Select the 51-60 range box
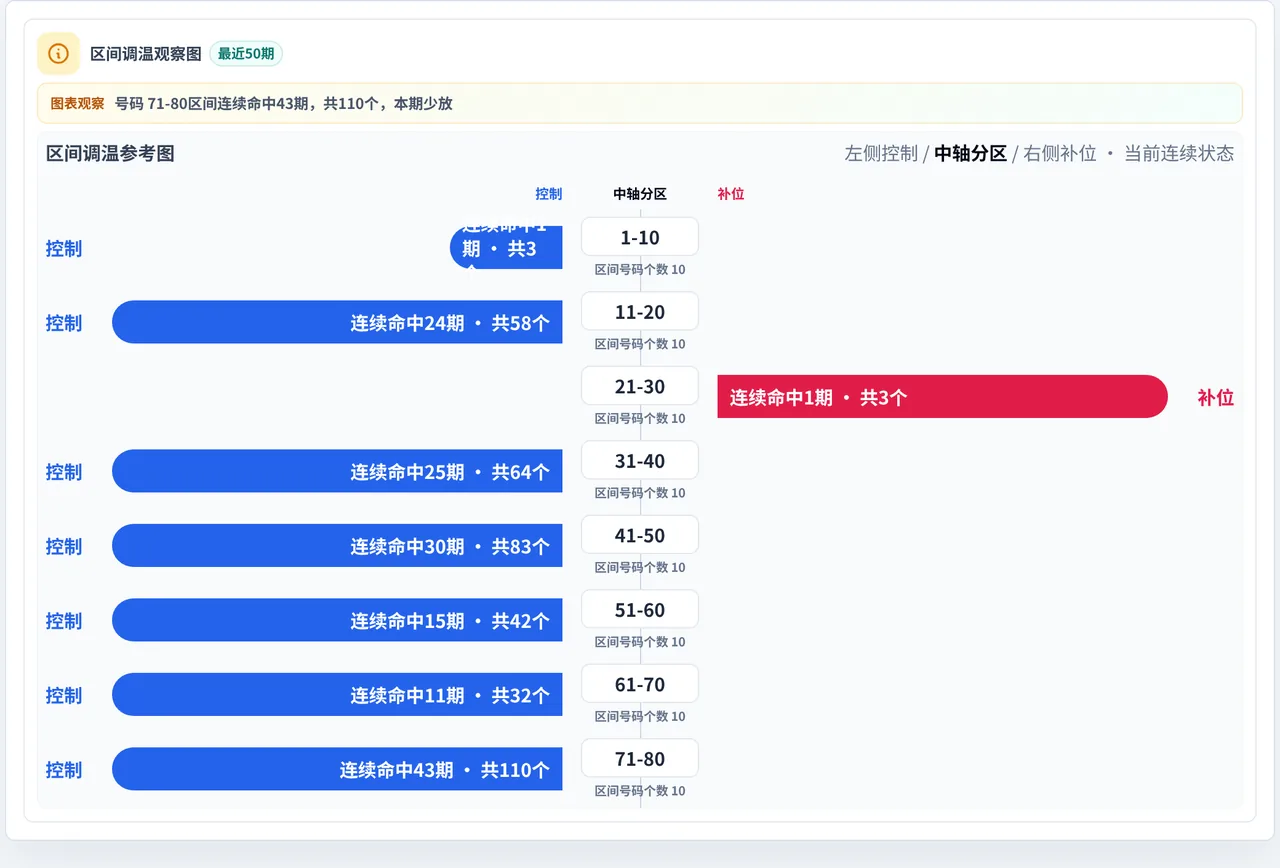The width and height of the screenshot is (1280, 868). pyautogui.click(x=640, y=609)
